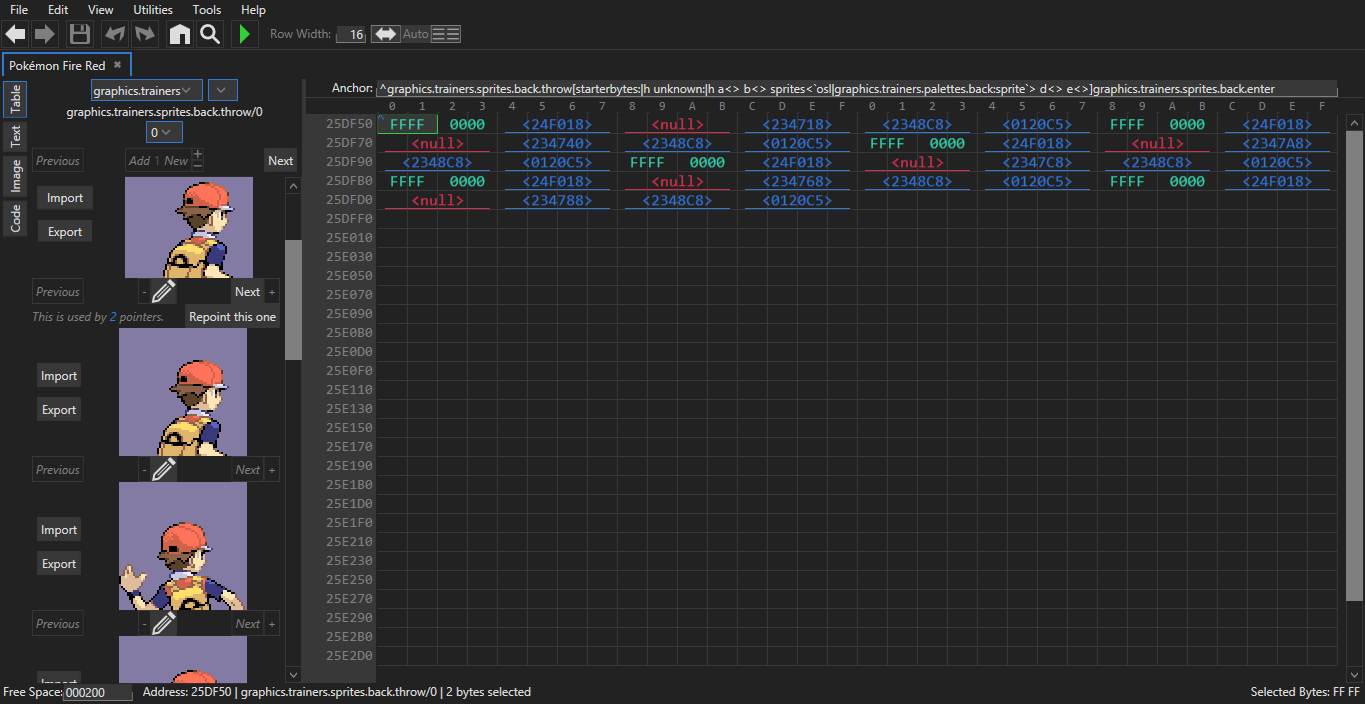Click the home navigation icon
The width and height of the screenshot is (1365, 704).
[179, 33]
